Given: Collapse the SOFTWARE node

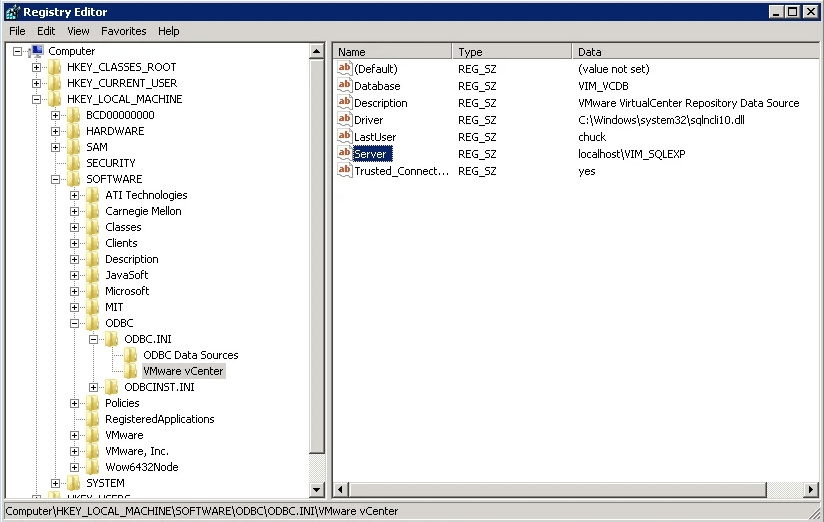Looking at the screenshot, I should tap(55, 179).
